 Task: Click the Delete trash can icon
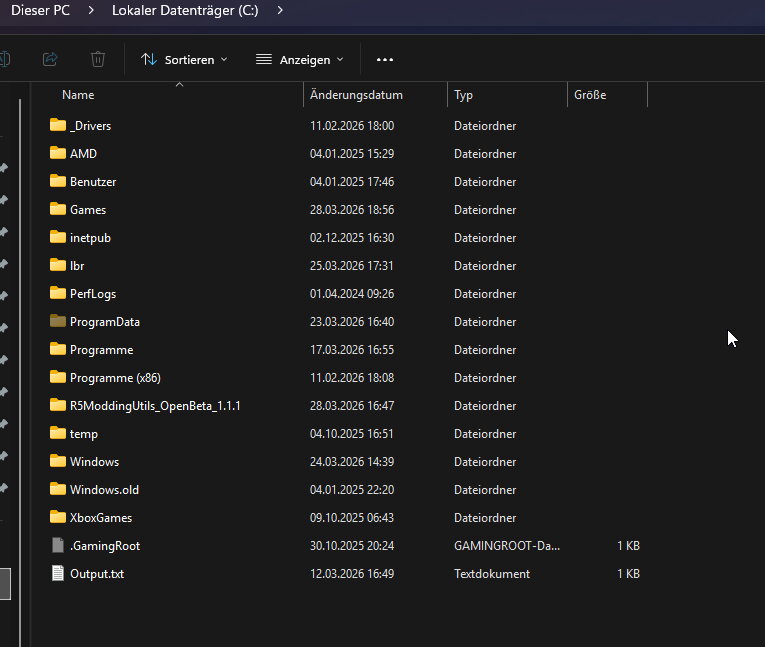coord(98,60)
